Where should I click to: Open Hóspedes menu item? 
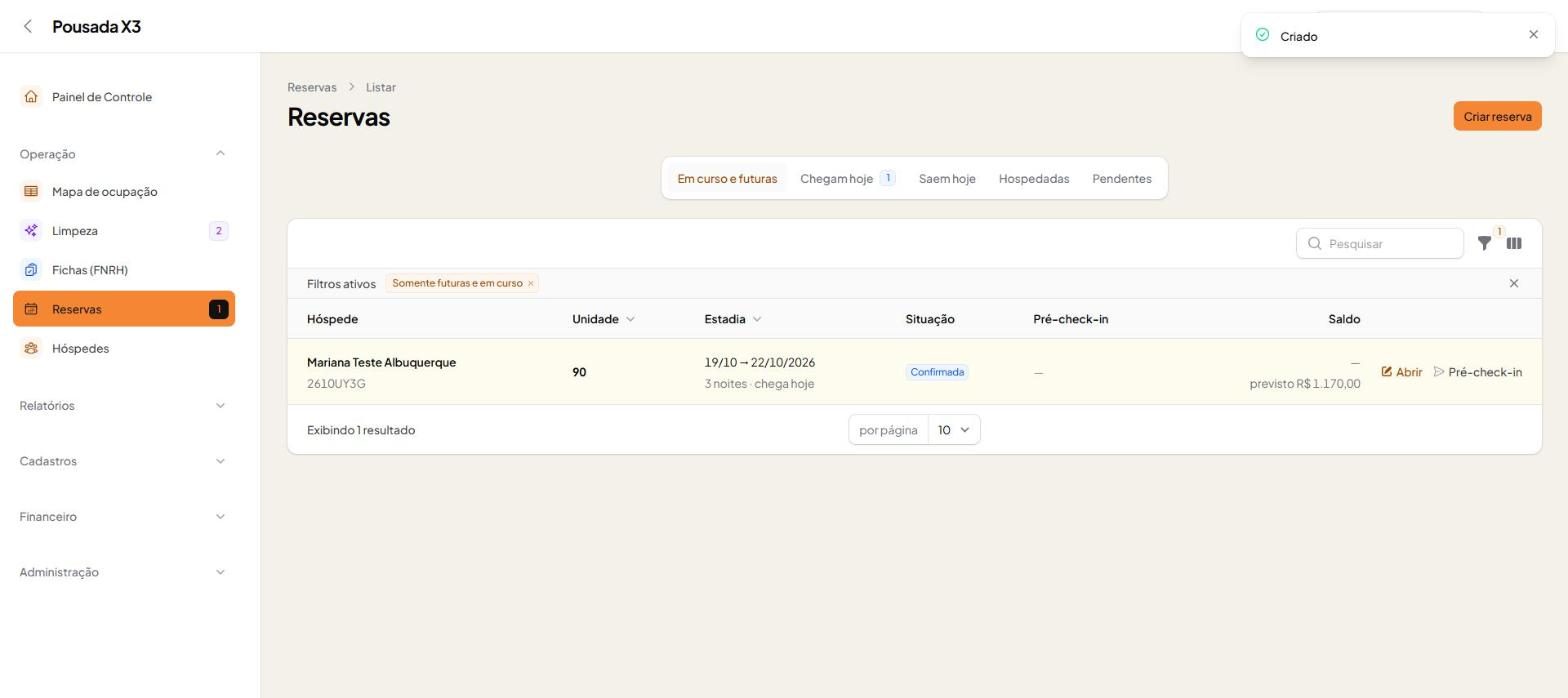click(x=124, y=348)
